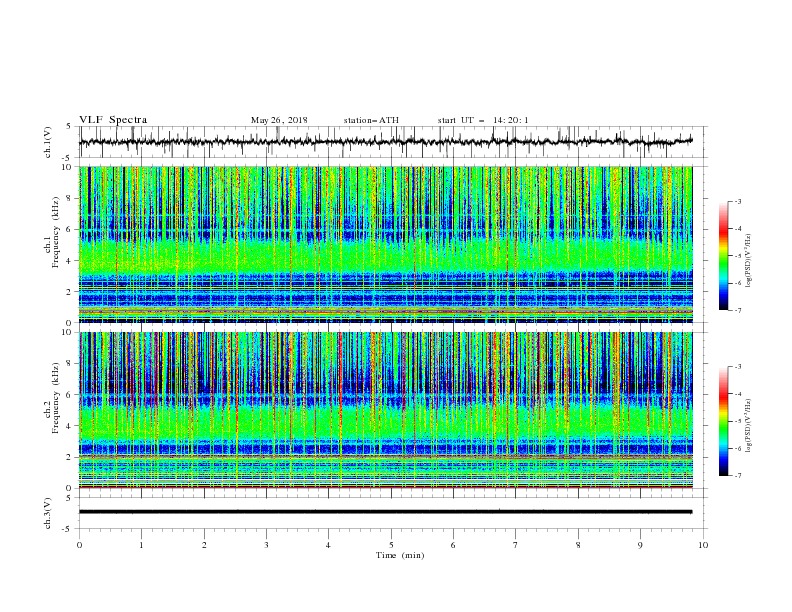Click the "station=ATH" header label
Image resolution: width=792 pixels, height=612 pixels.
(x=371, y=120)
